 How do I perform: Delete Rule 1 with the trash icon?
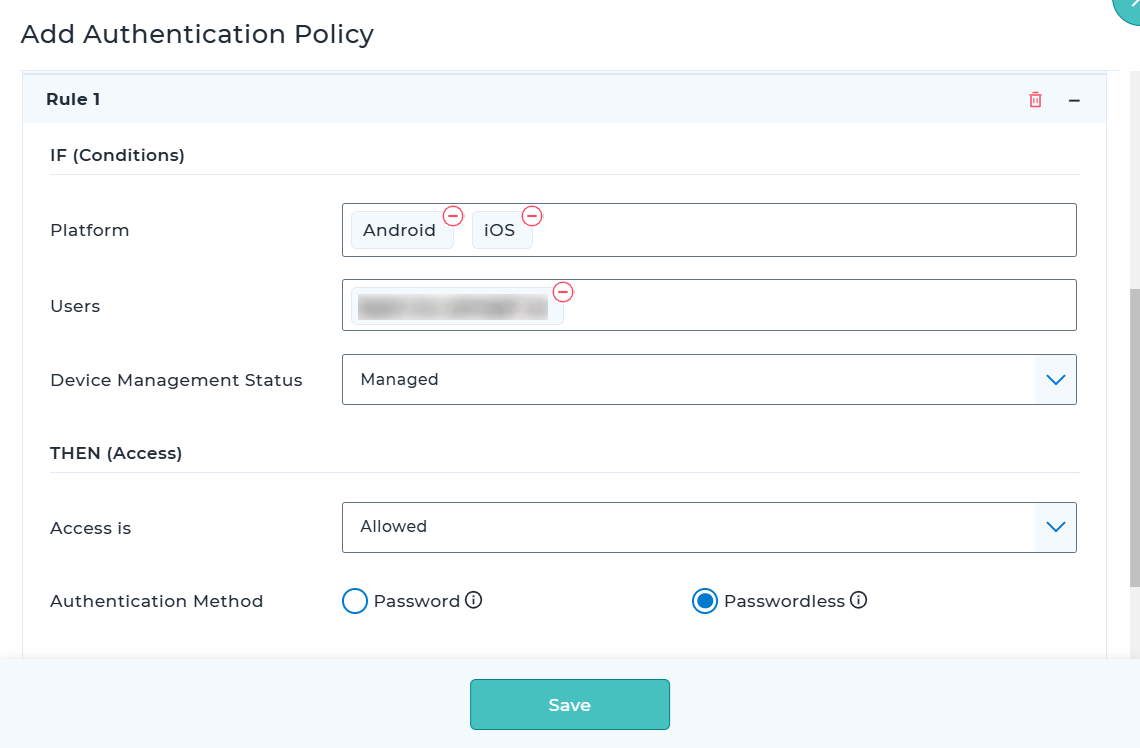(x=1035, y=100)
